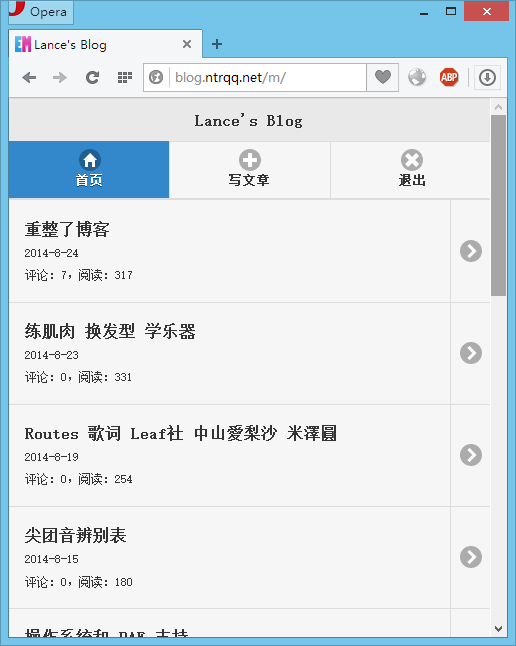Add page to favorites with heart icon
The width and height of the screenshot is (516, 646).
pos(382,77)
